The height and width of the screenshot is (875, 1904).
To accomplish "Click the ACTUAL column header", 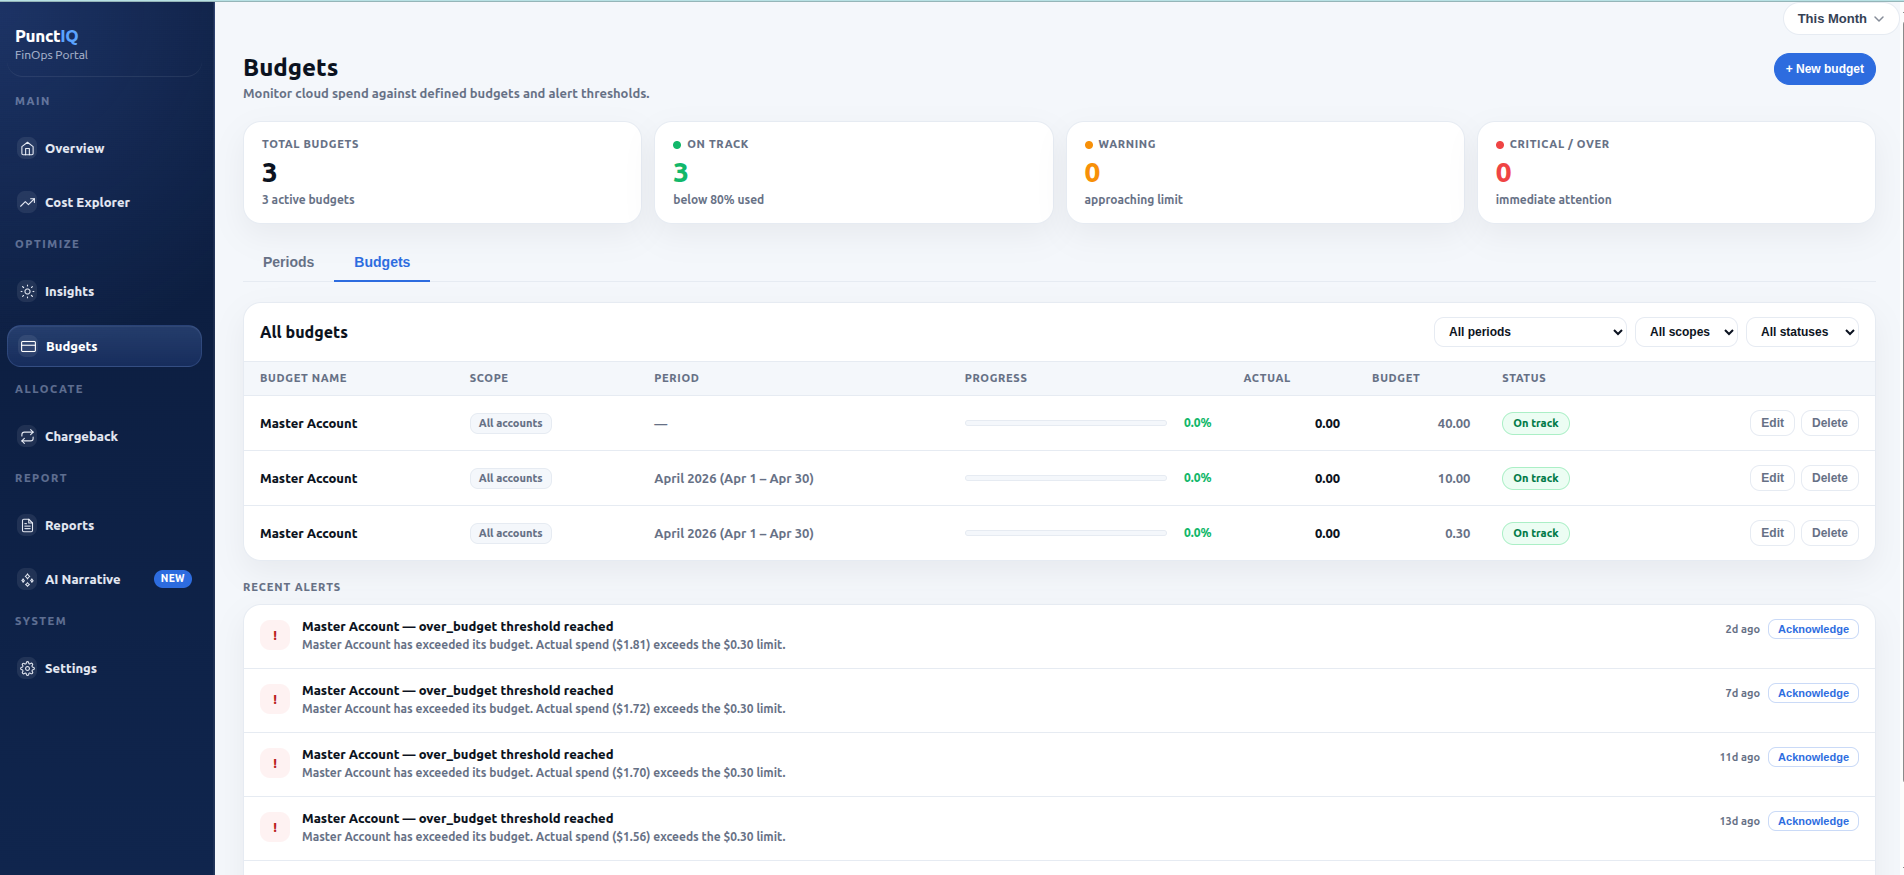I will [x=1266, y=378].
